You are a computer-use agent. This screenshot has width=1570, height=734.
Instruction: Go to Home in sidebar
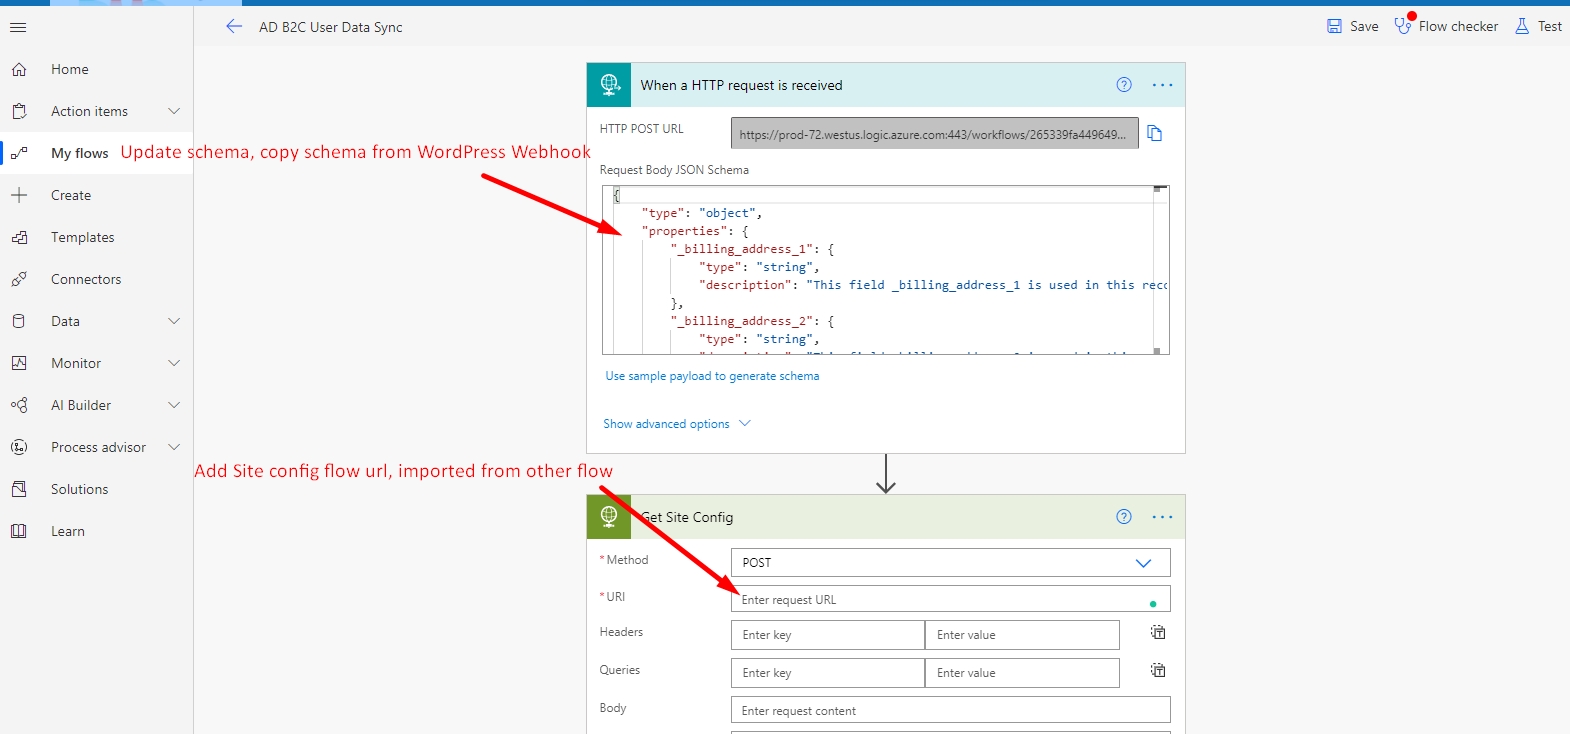70,69
